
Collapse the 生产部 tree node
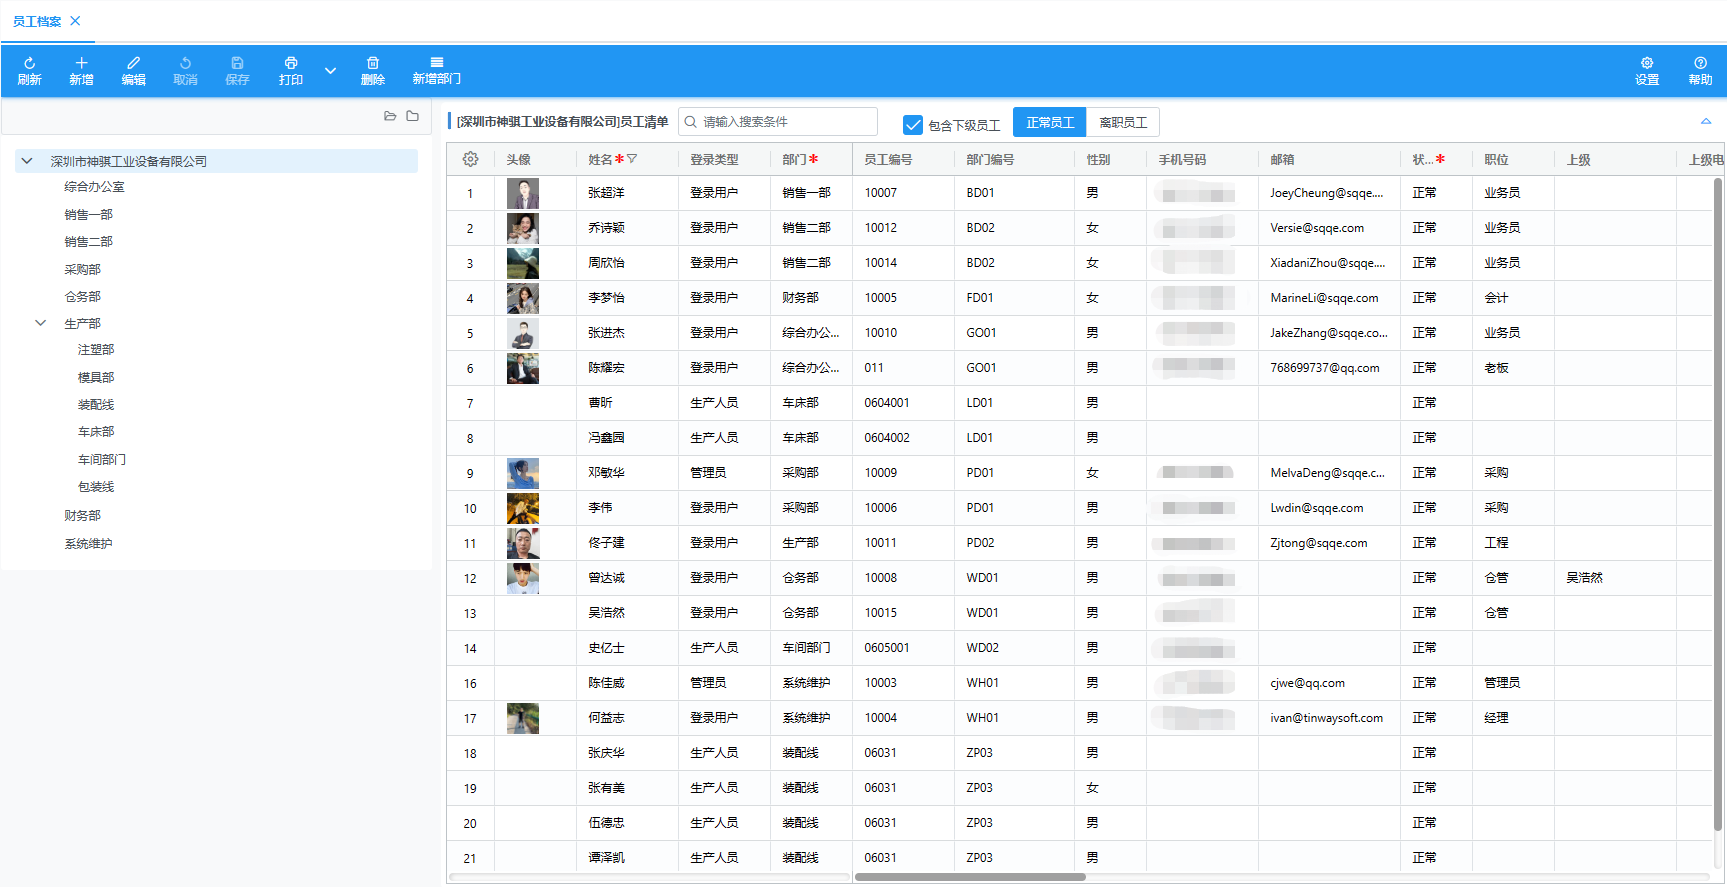pos(41,323)
